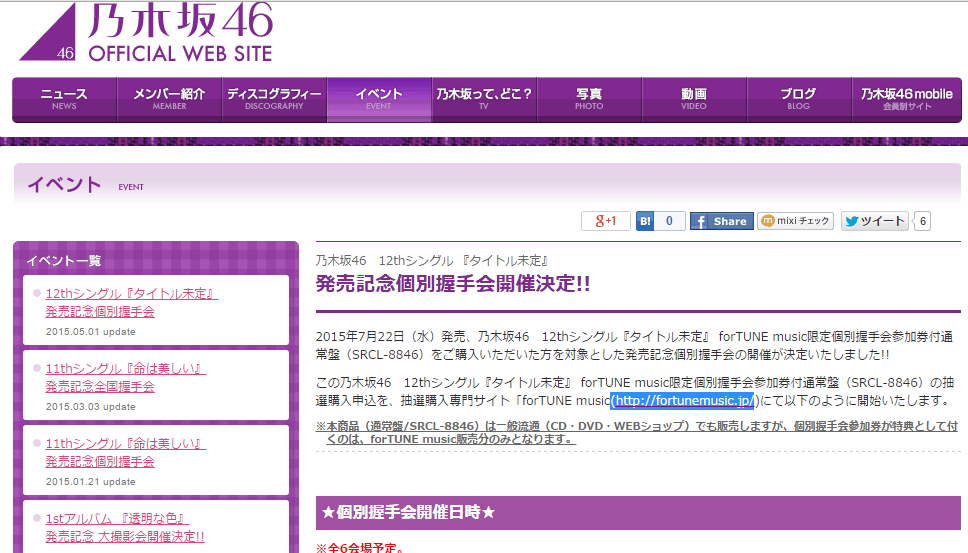Open the 動画 VIDEO menu
The image size is (968, 553).
pos(694,99)
